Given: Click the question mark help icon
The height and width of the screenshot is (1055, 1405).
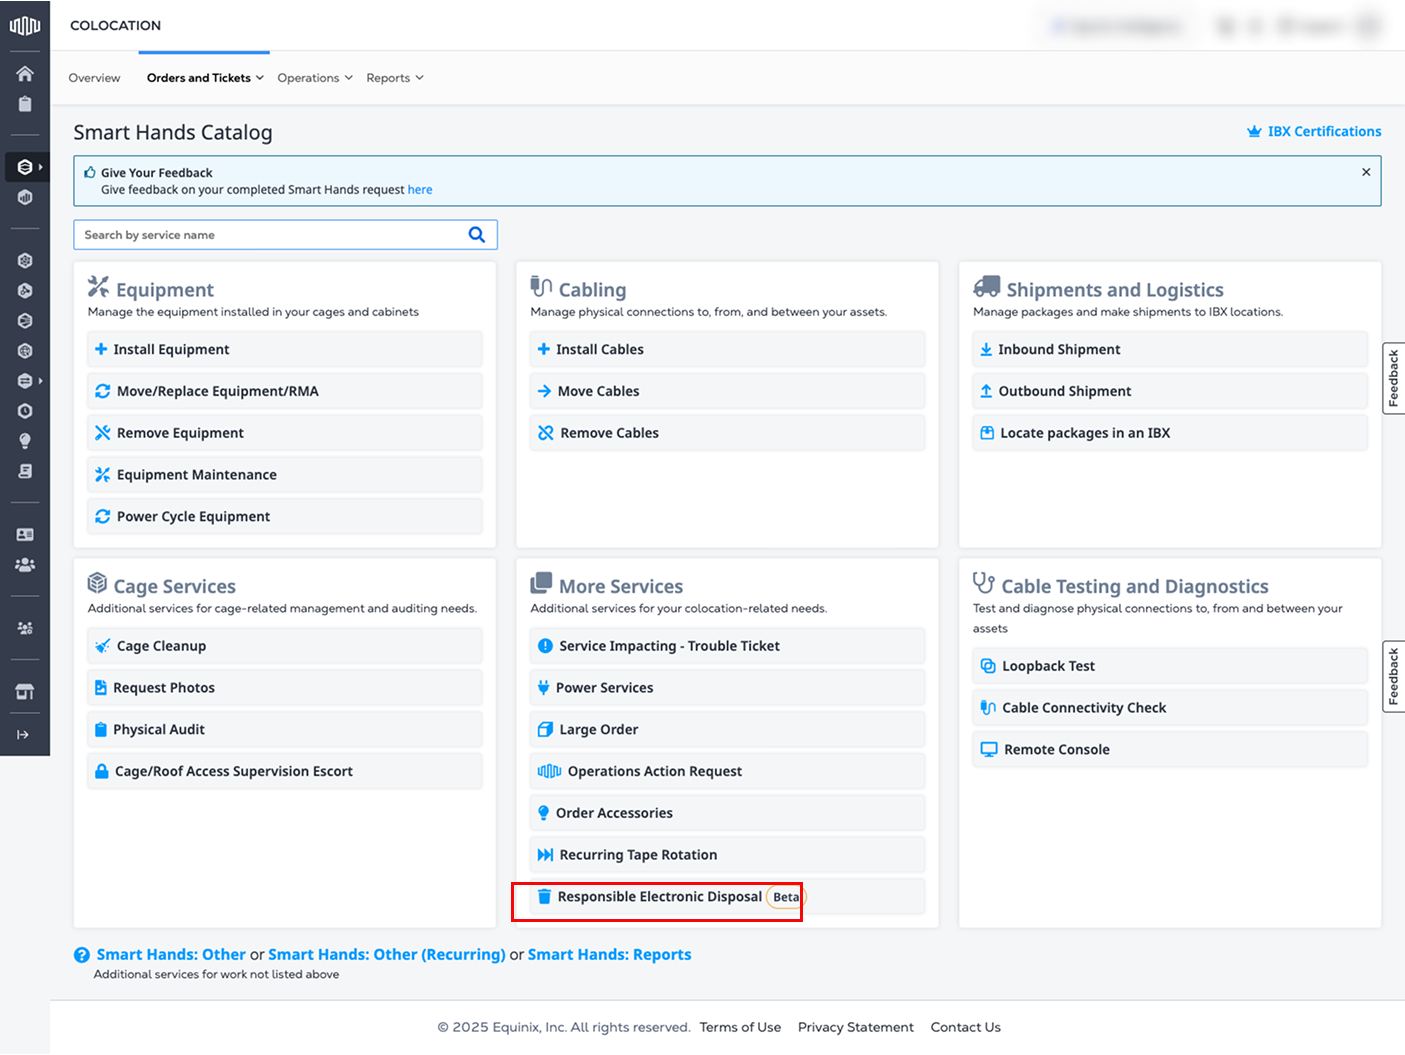Looking at the screenshot, I should [82, 955].
